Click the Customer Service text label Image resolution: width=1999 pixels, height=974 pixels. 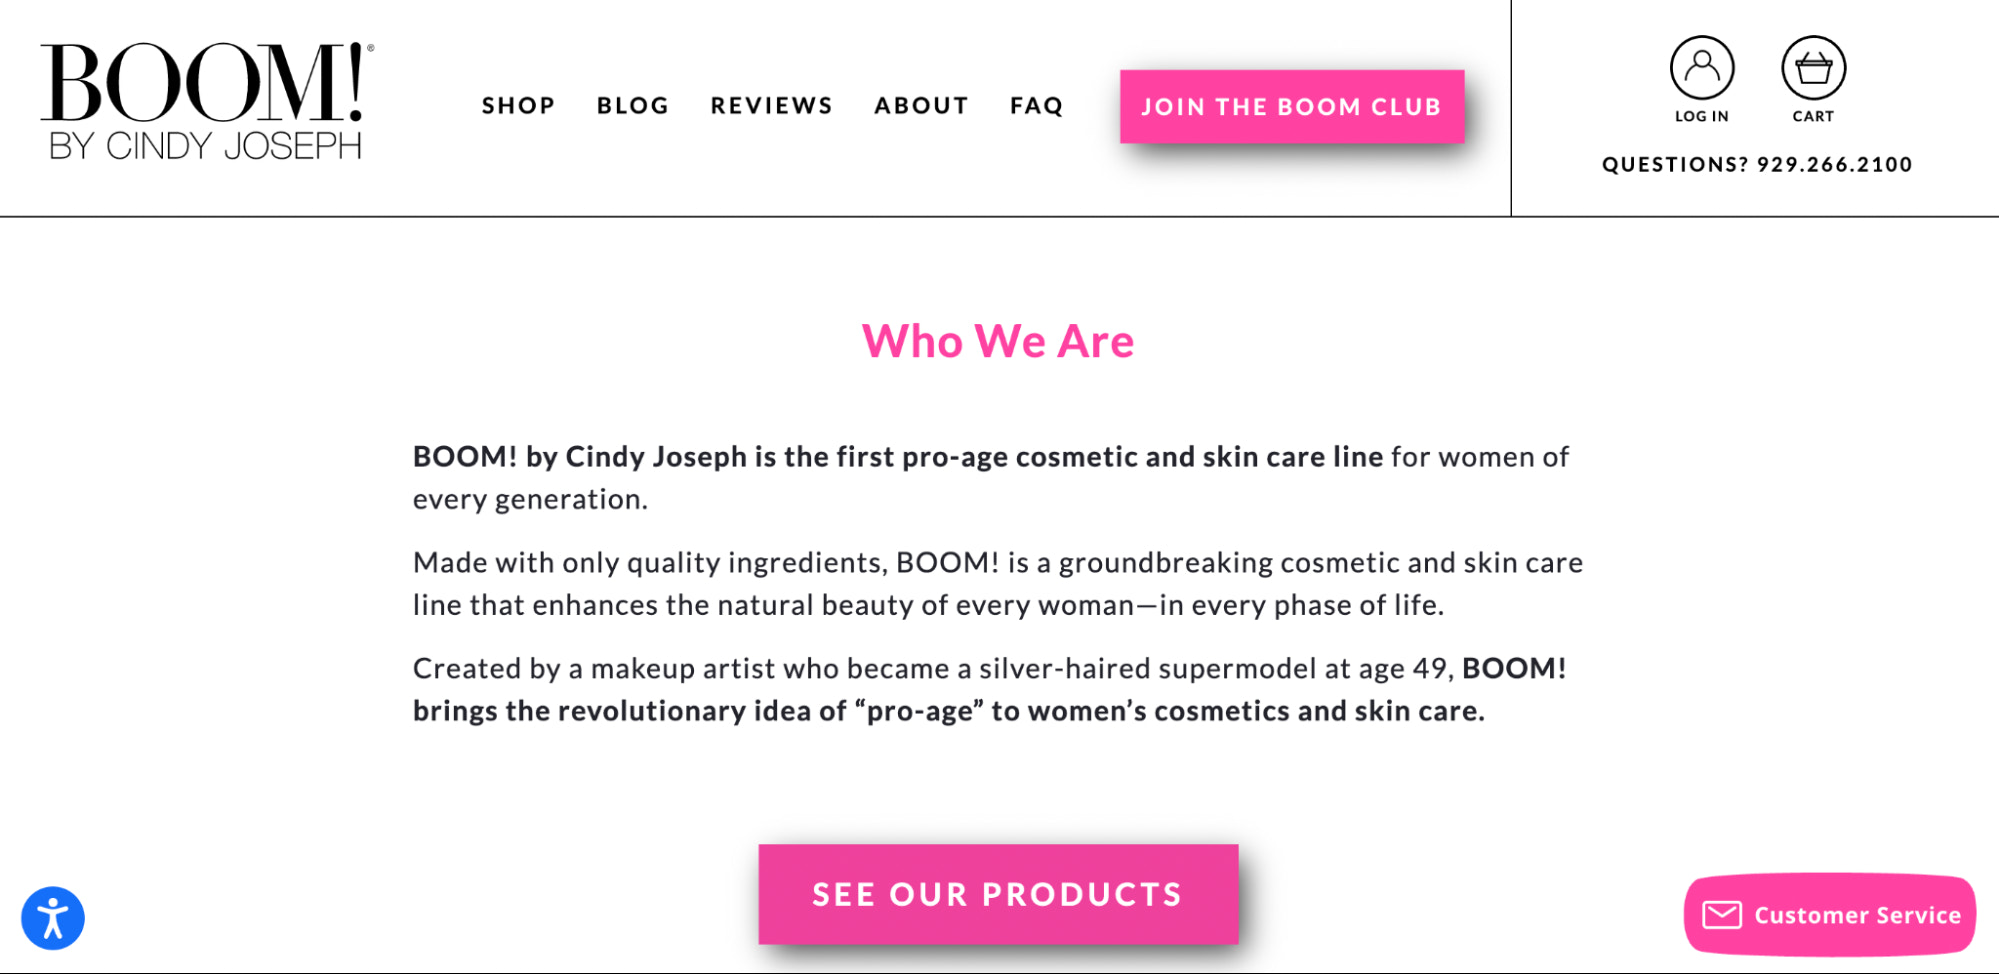[x=1857, y=915]
